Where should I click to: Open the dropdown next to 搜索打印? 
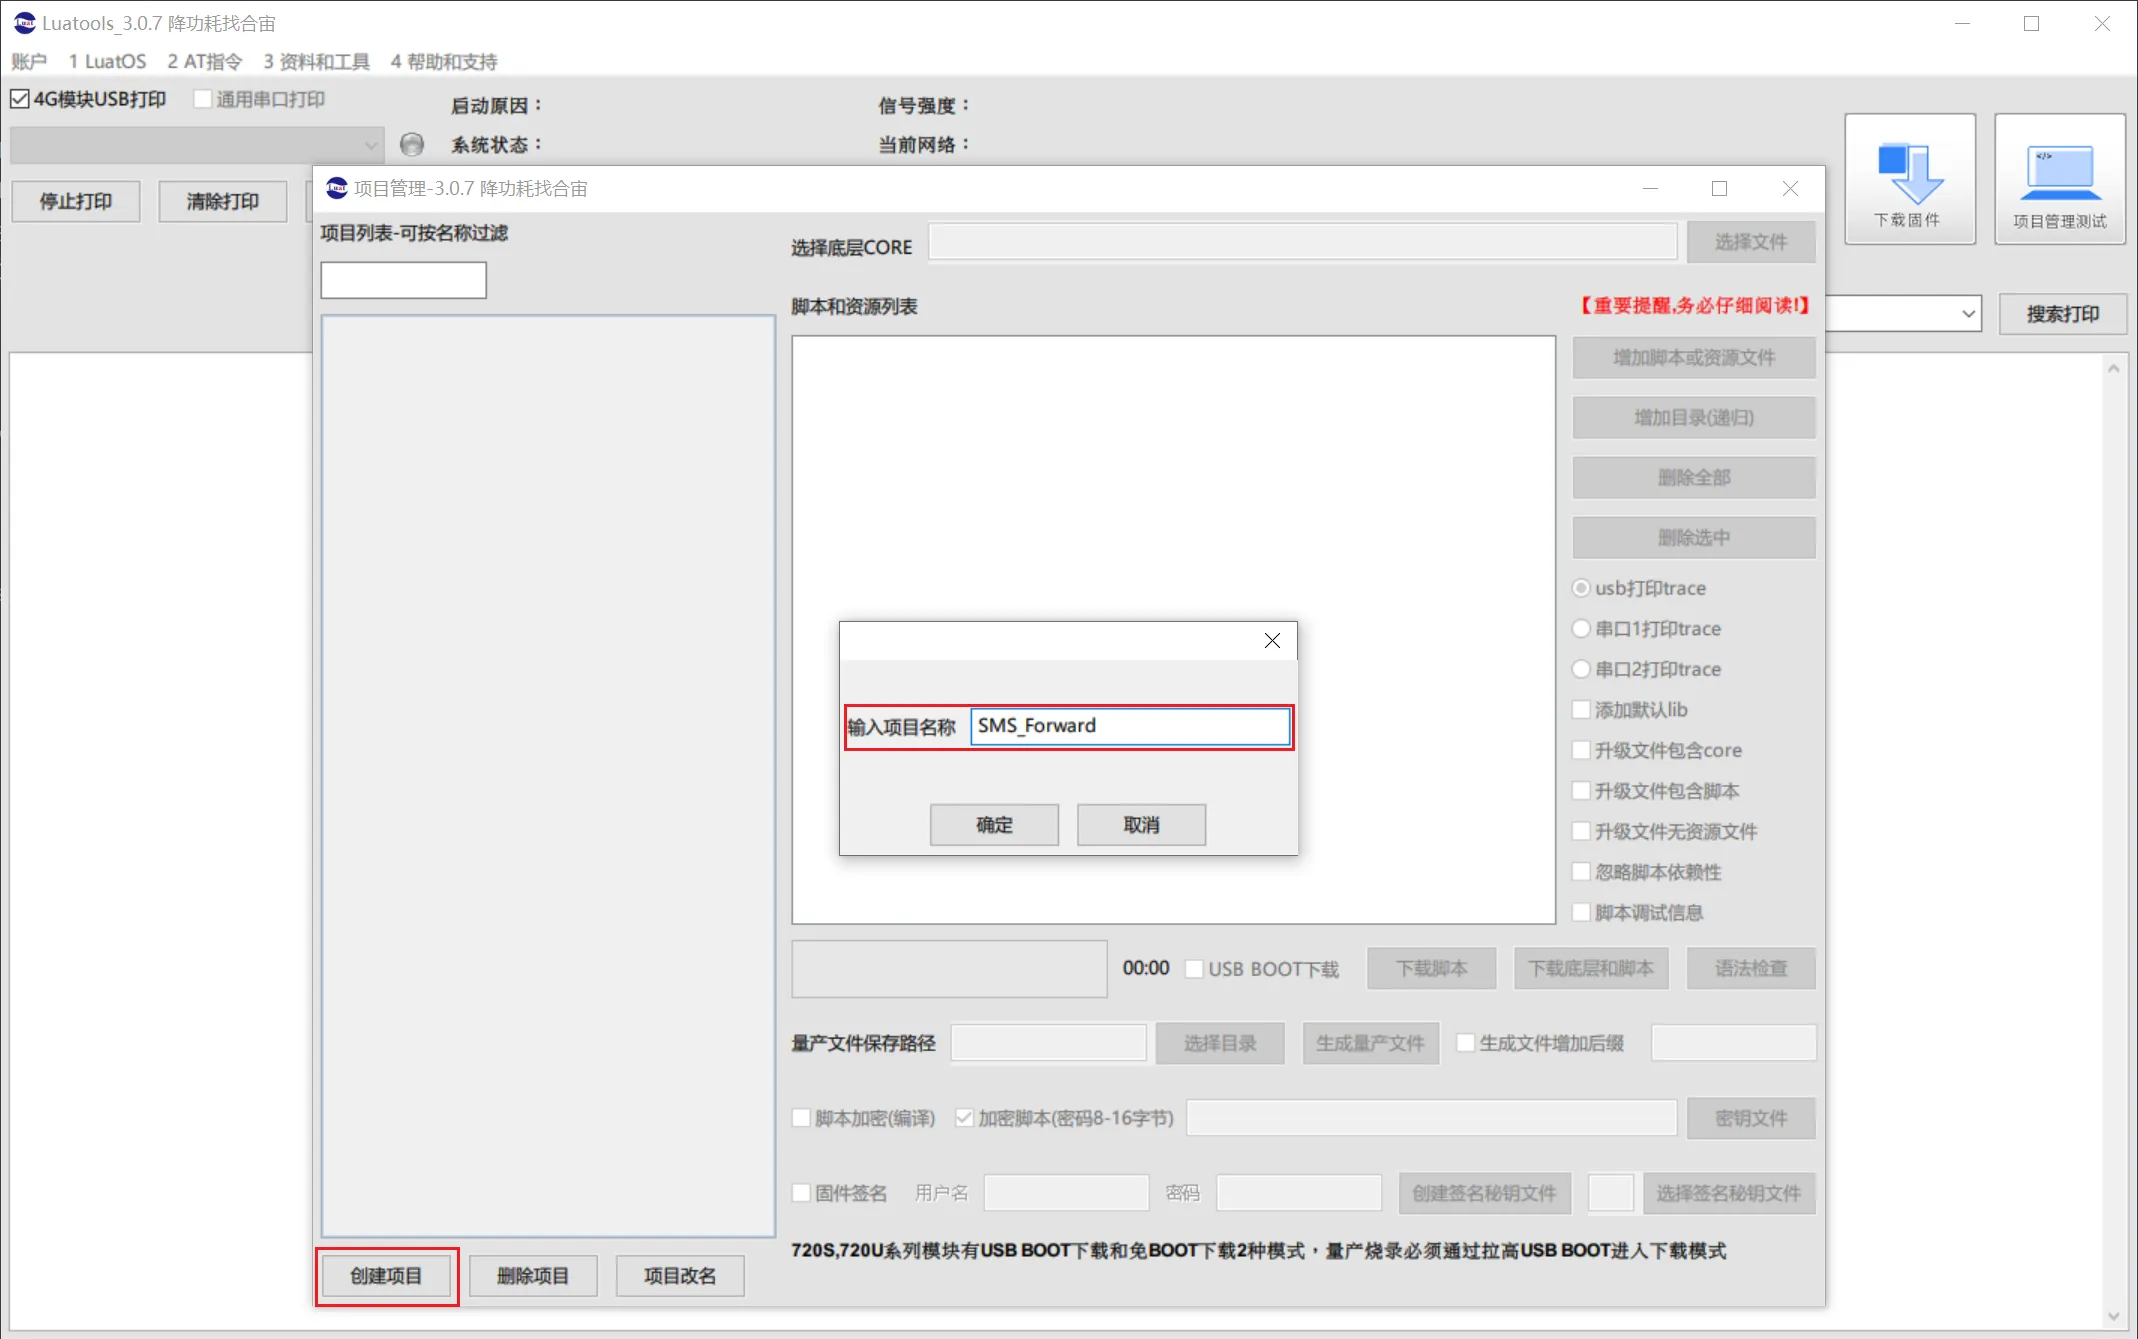point(1968,314)
